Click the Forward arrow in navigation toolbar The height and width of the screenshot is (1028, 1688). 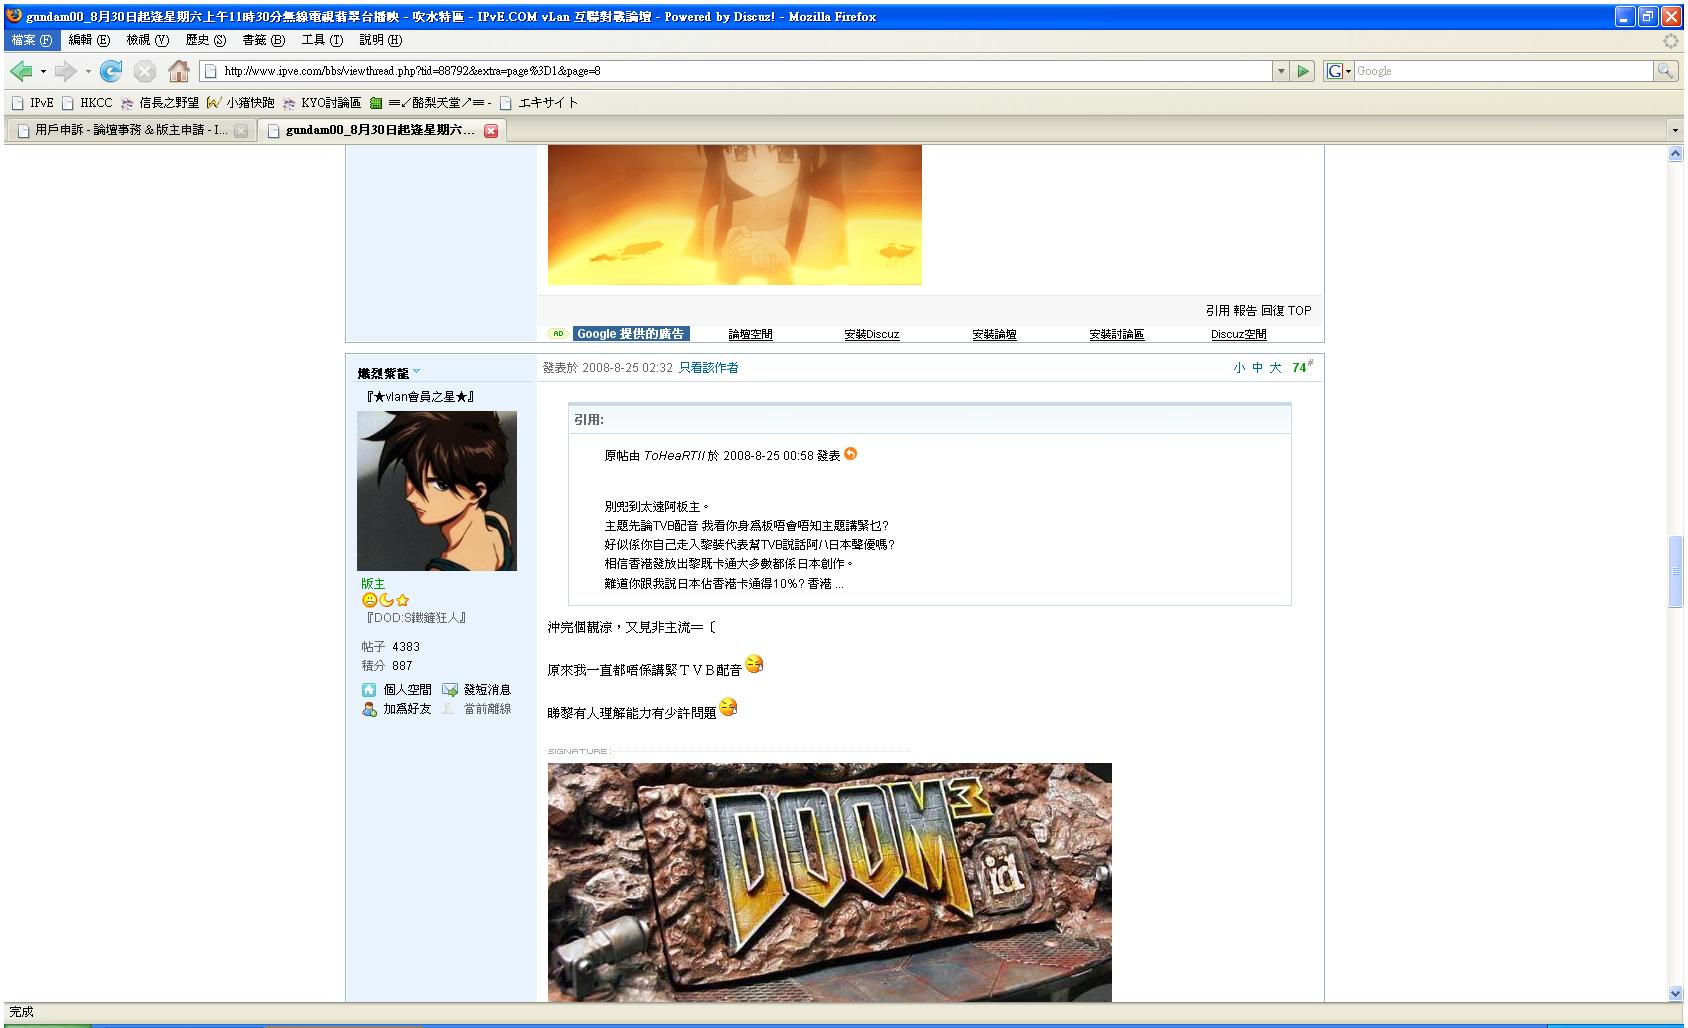(x=66, y=71)
